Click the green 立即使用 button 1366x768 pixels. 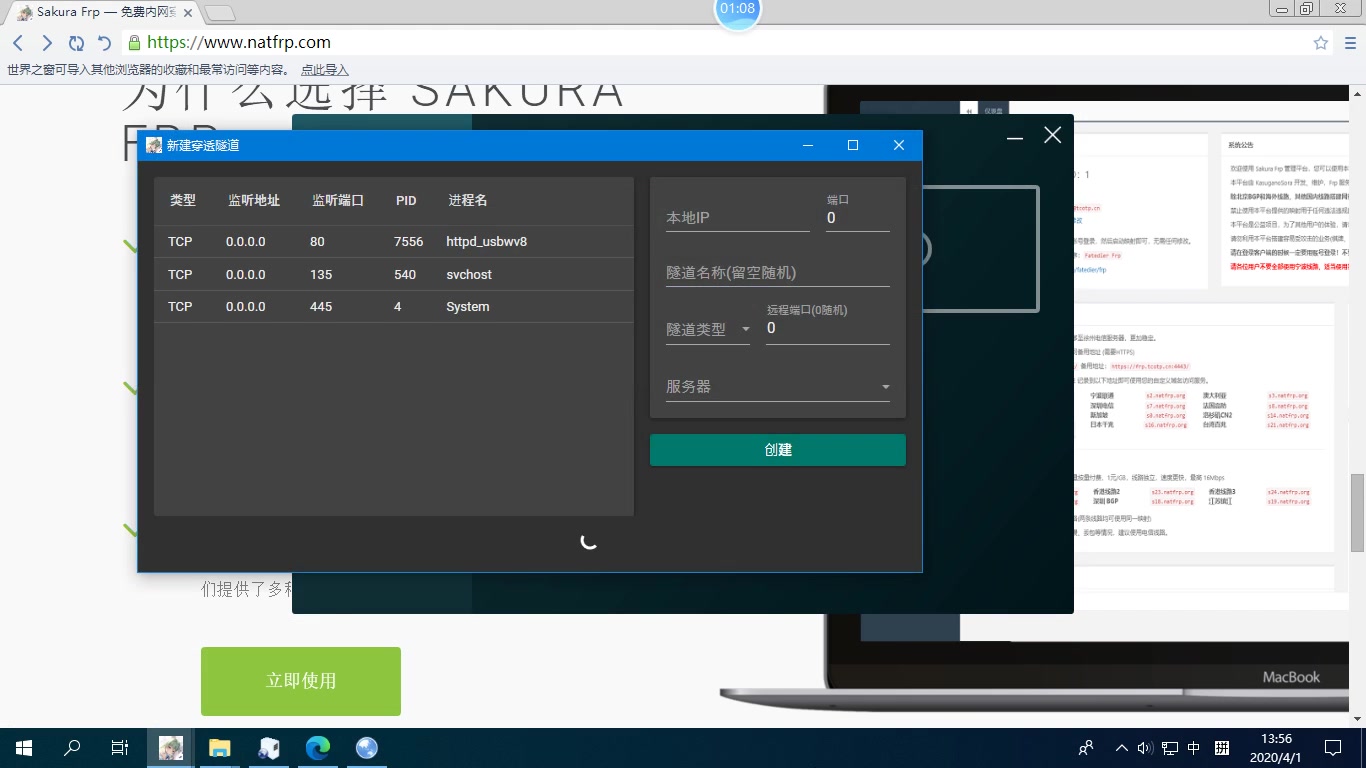coord(301,681)
